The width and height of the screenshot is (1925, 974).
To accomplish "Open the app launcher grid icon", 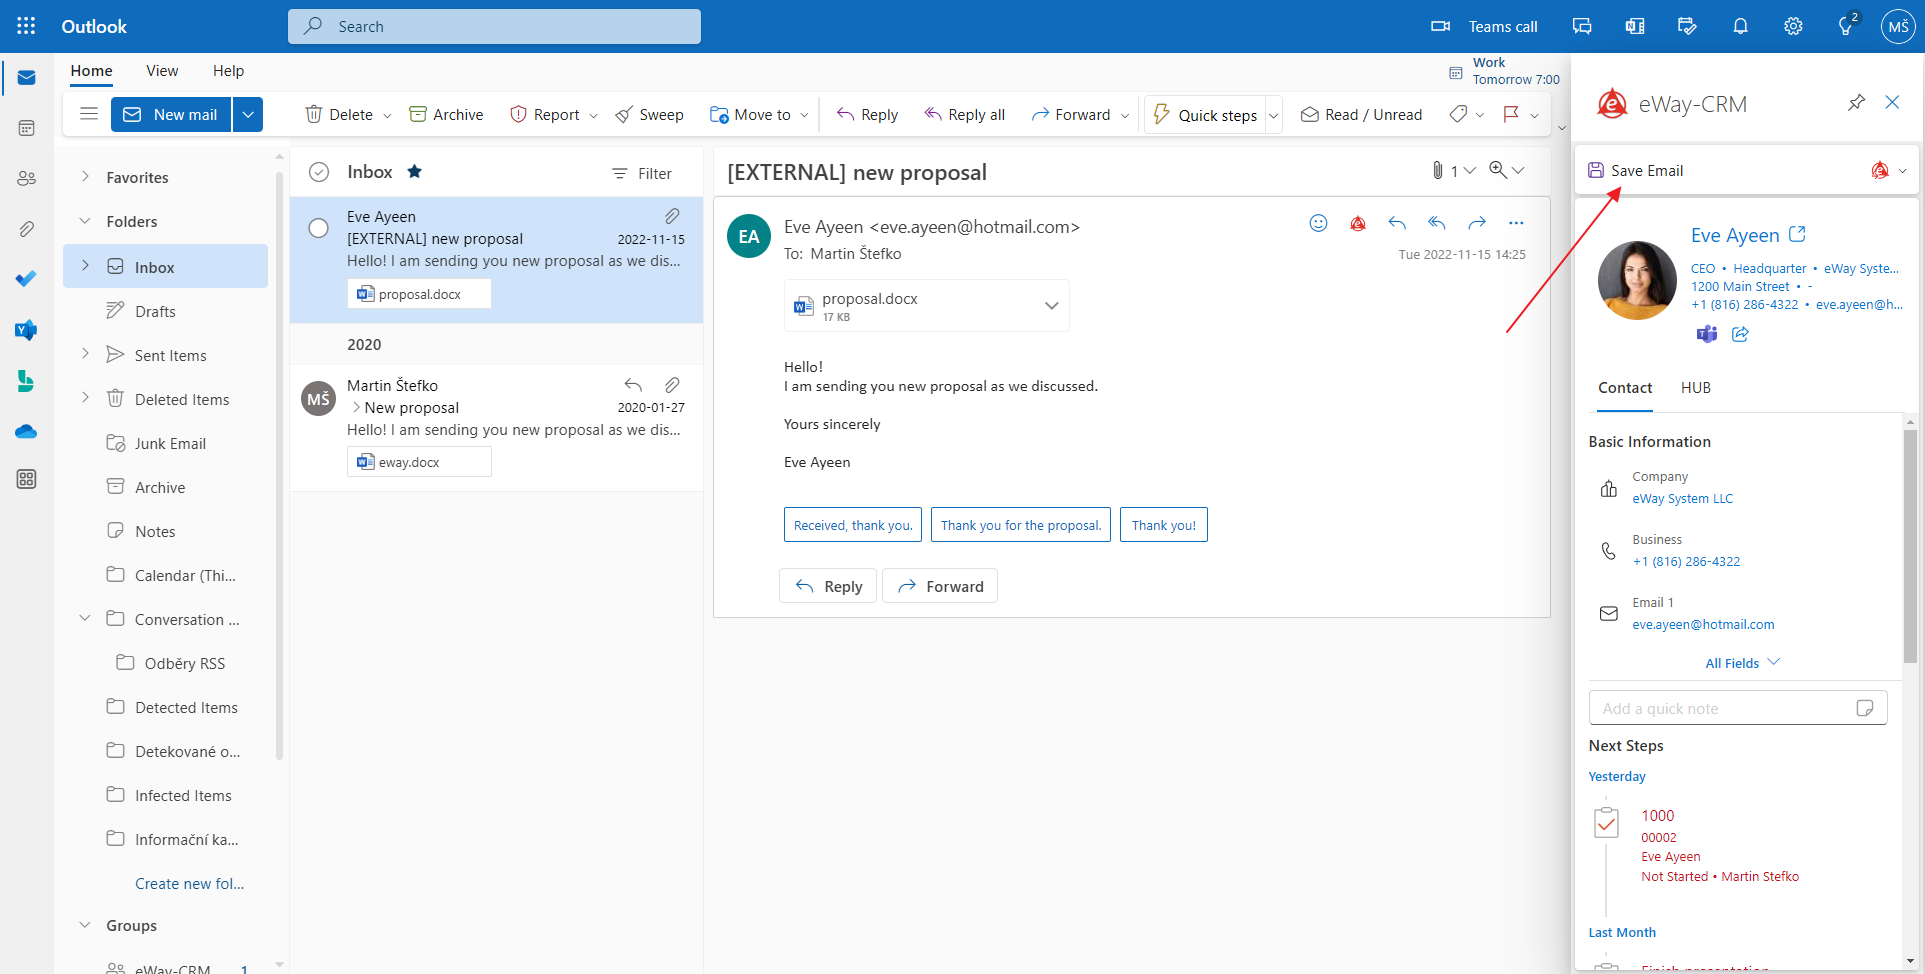I will (26, 26).
